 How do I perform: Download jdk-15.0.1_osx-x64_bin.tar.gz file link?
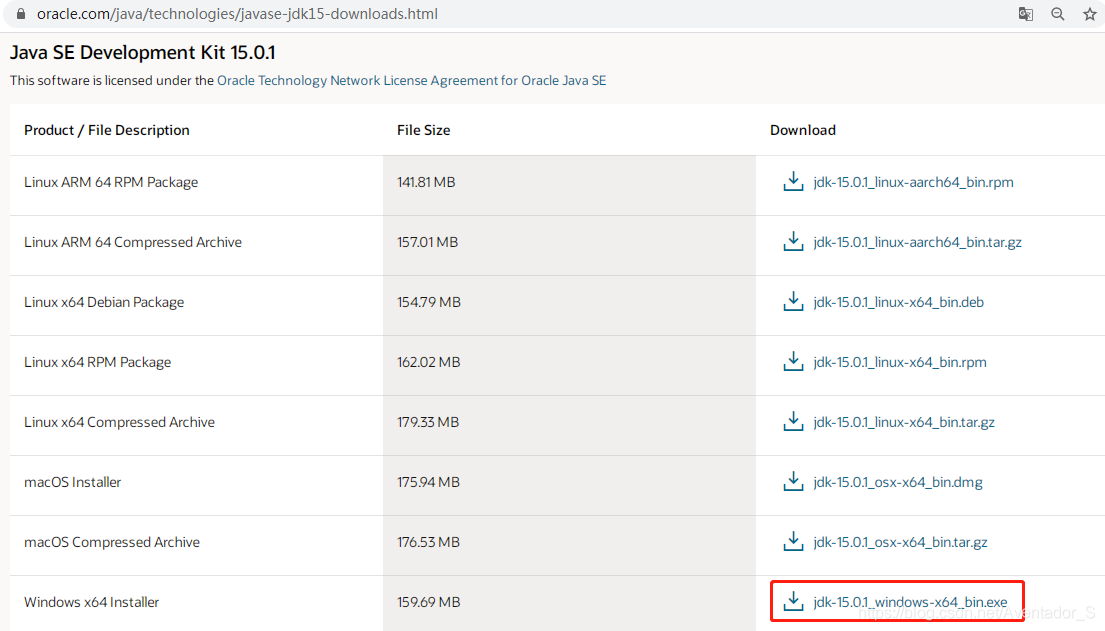900,542
